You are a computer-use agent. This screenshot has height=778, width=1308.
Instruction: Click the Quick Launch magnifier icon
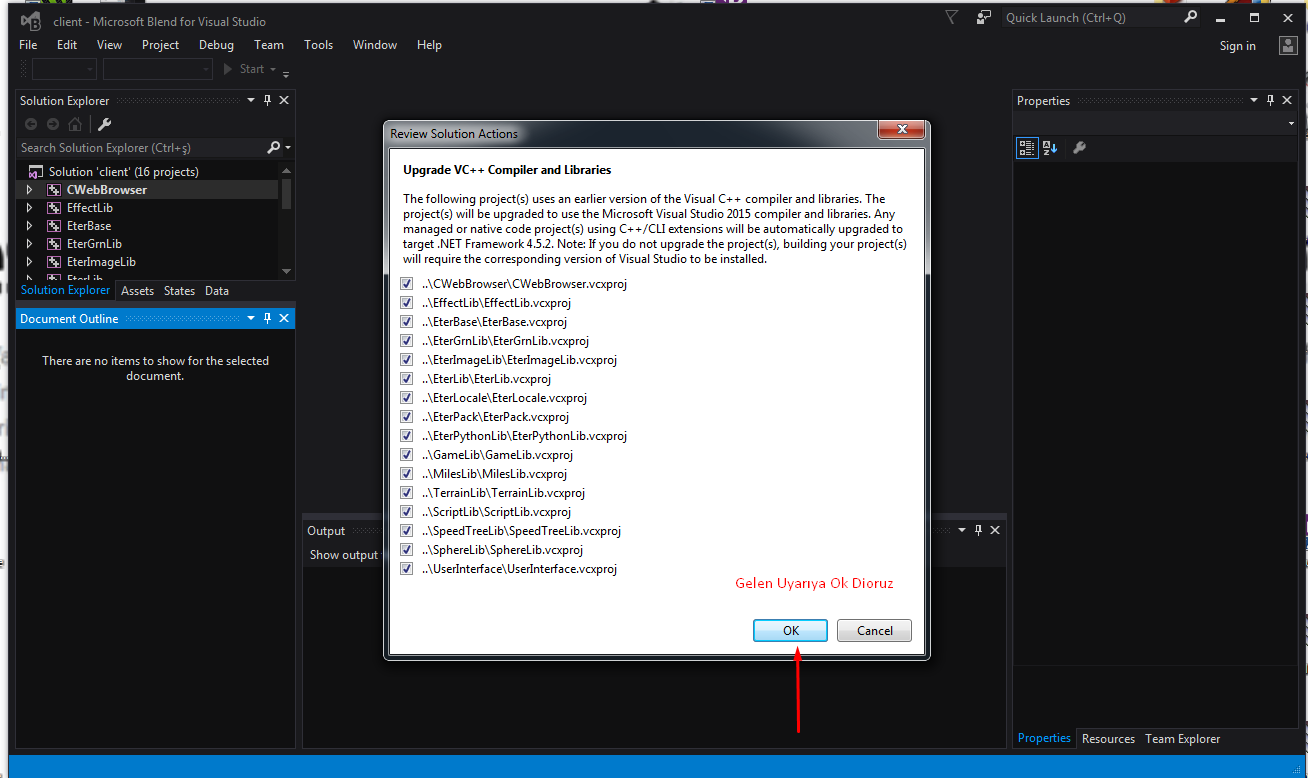tap(1190, 17)
